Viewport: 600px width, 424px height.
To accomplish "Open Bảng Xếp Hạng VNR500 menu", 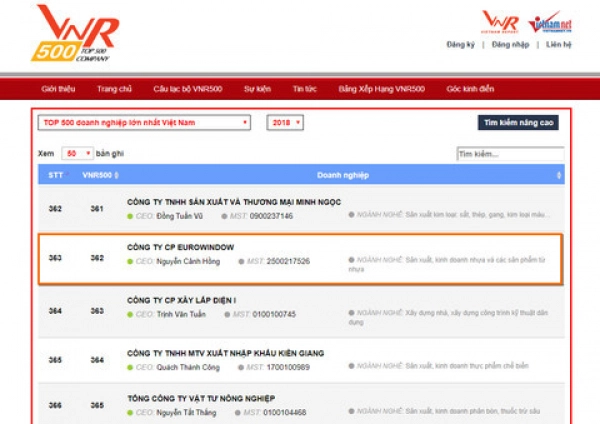I will pyautogui.click(x=382, y=89).
